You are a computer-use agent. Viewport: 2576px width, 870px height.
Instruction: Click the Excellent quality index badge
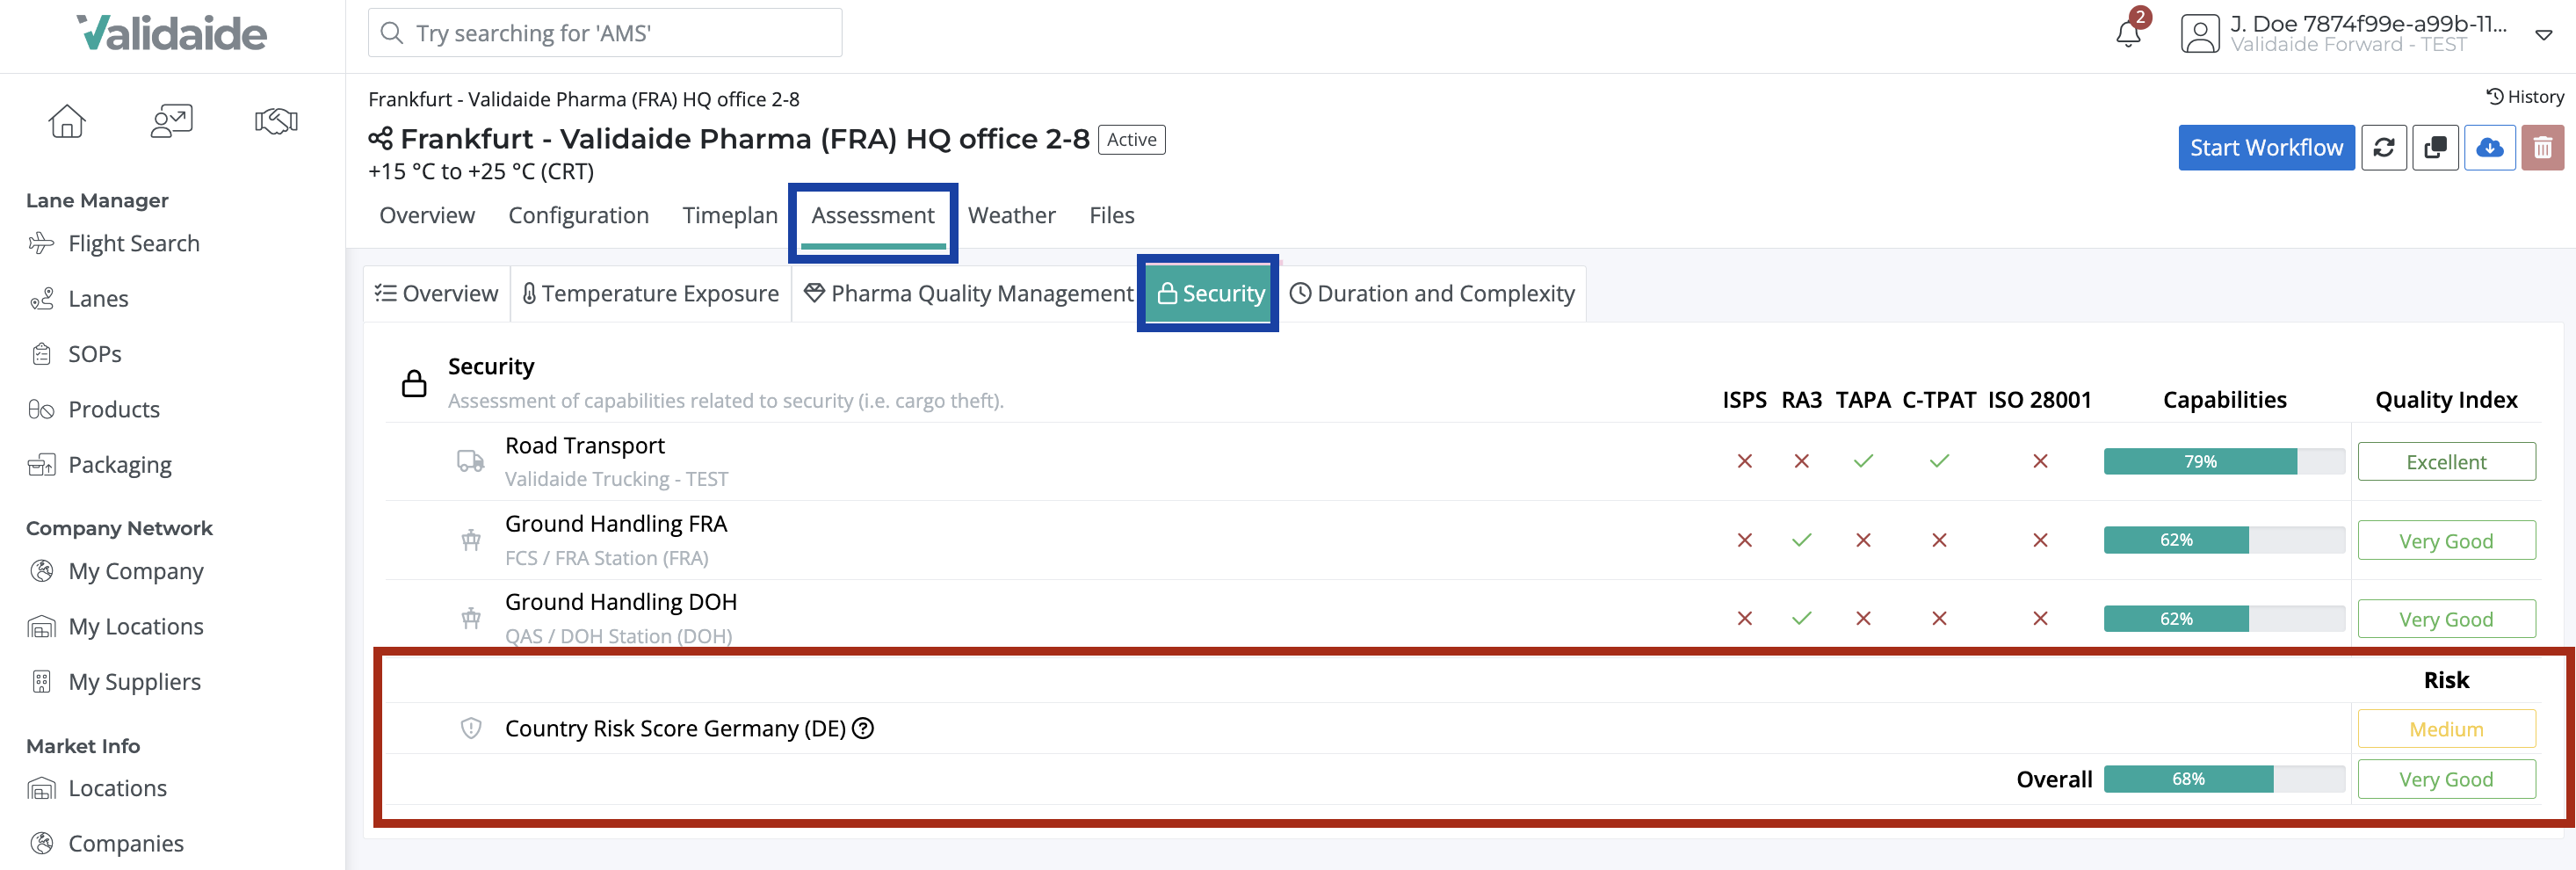2446,462
